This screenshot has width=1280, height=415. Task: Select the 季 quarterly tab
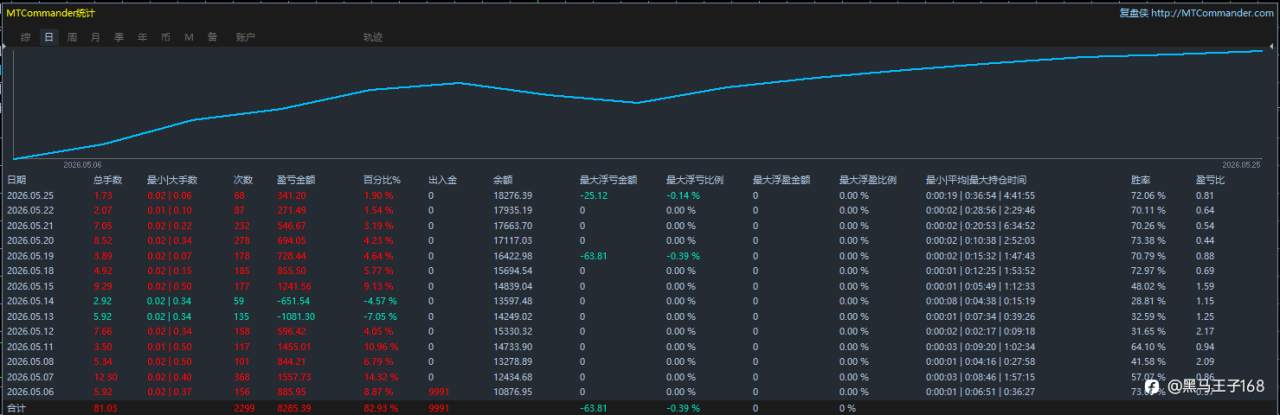point(118,37)
